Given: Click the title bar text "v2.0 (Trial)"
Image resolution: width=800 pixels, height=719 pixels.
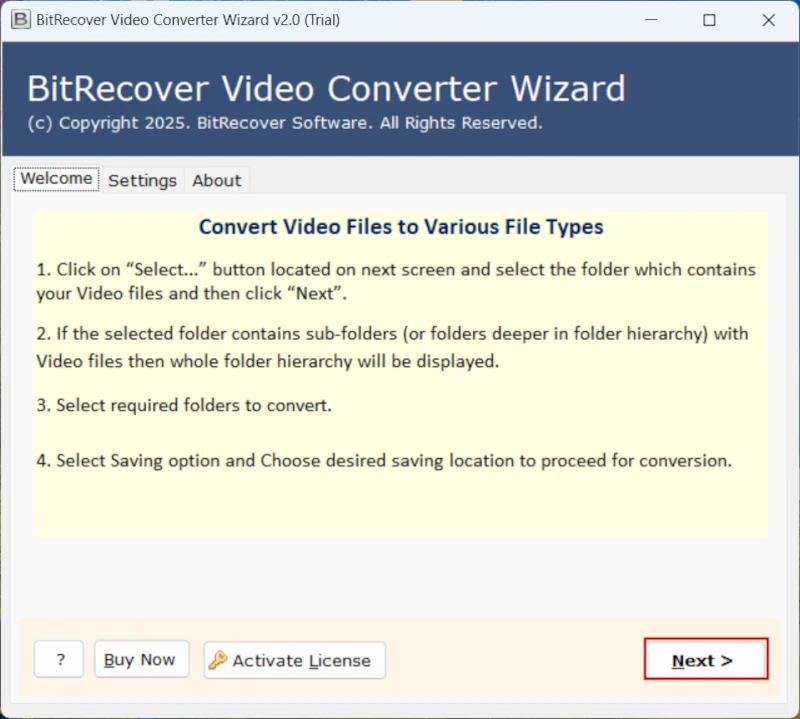Looking at the screenshot, I should click(306, 20).
